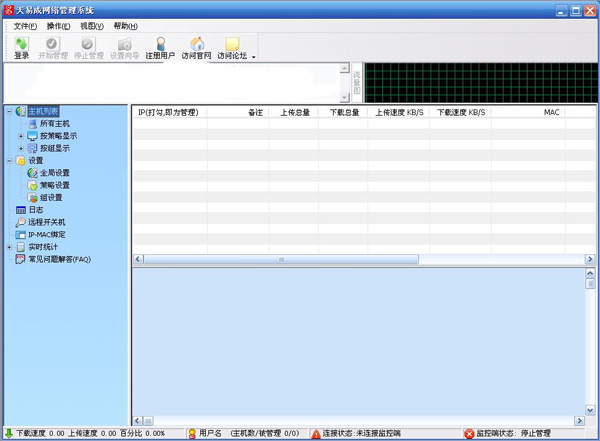Click lower panel scroll-down arrow
The image size is (600, 441).
point(590,410)
